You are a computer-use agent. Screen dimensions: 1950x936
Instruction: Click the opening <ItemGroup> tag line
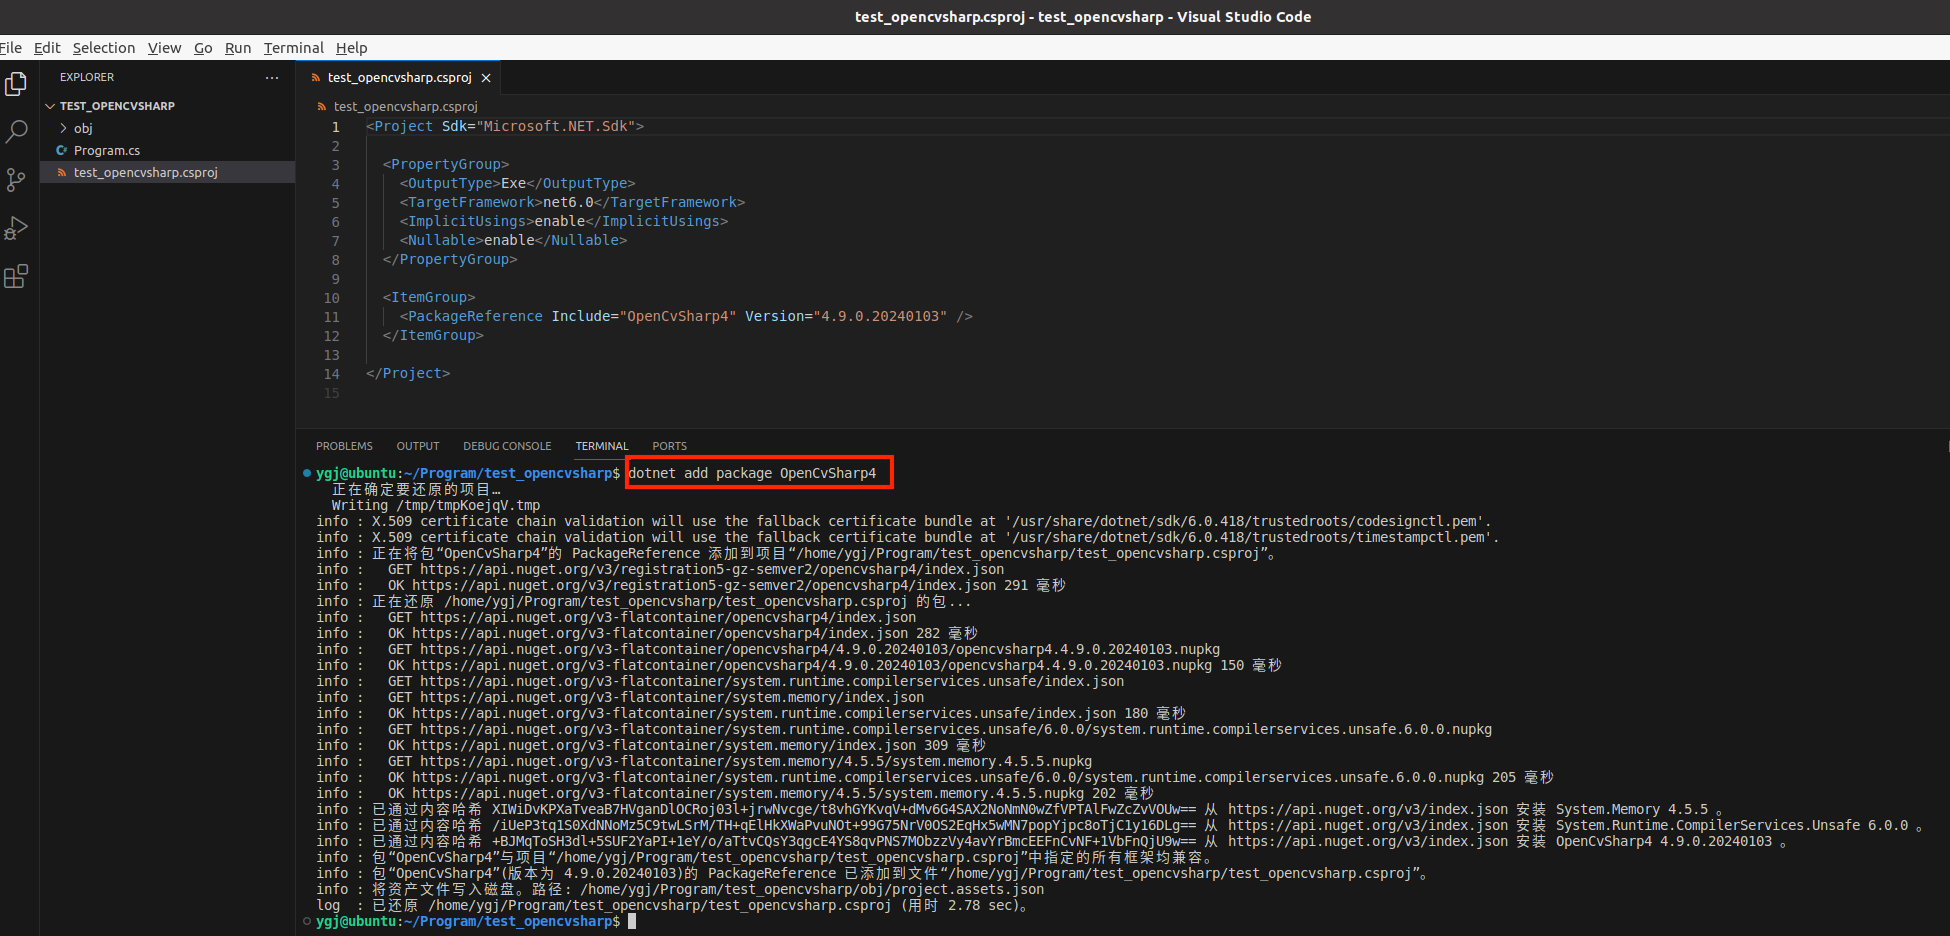pos(429,297)
